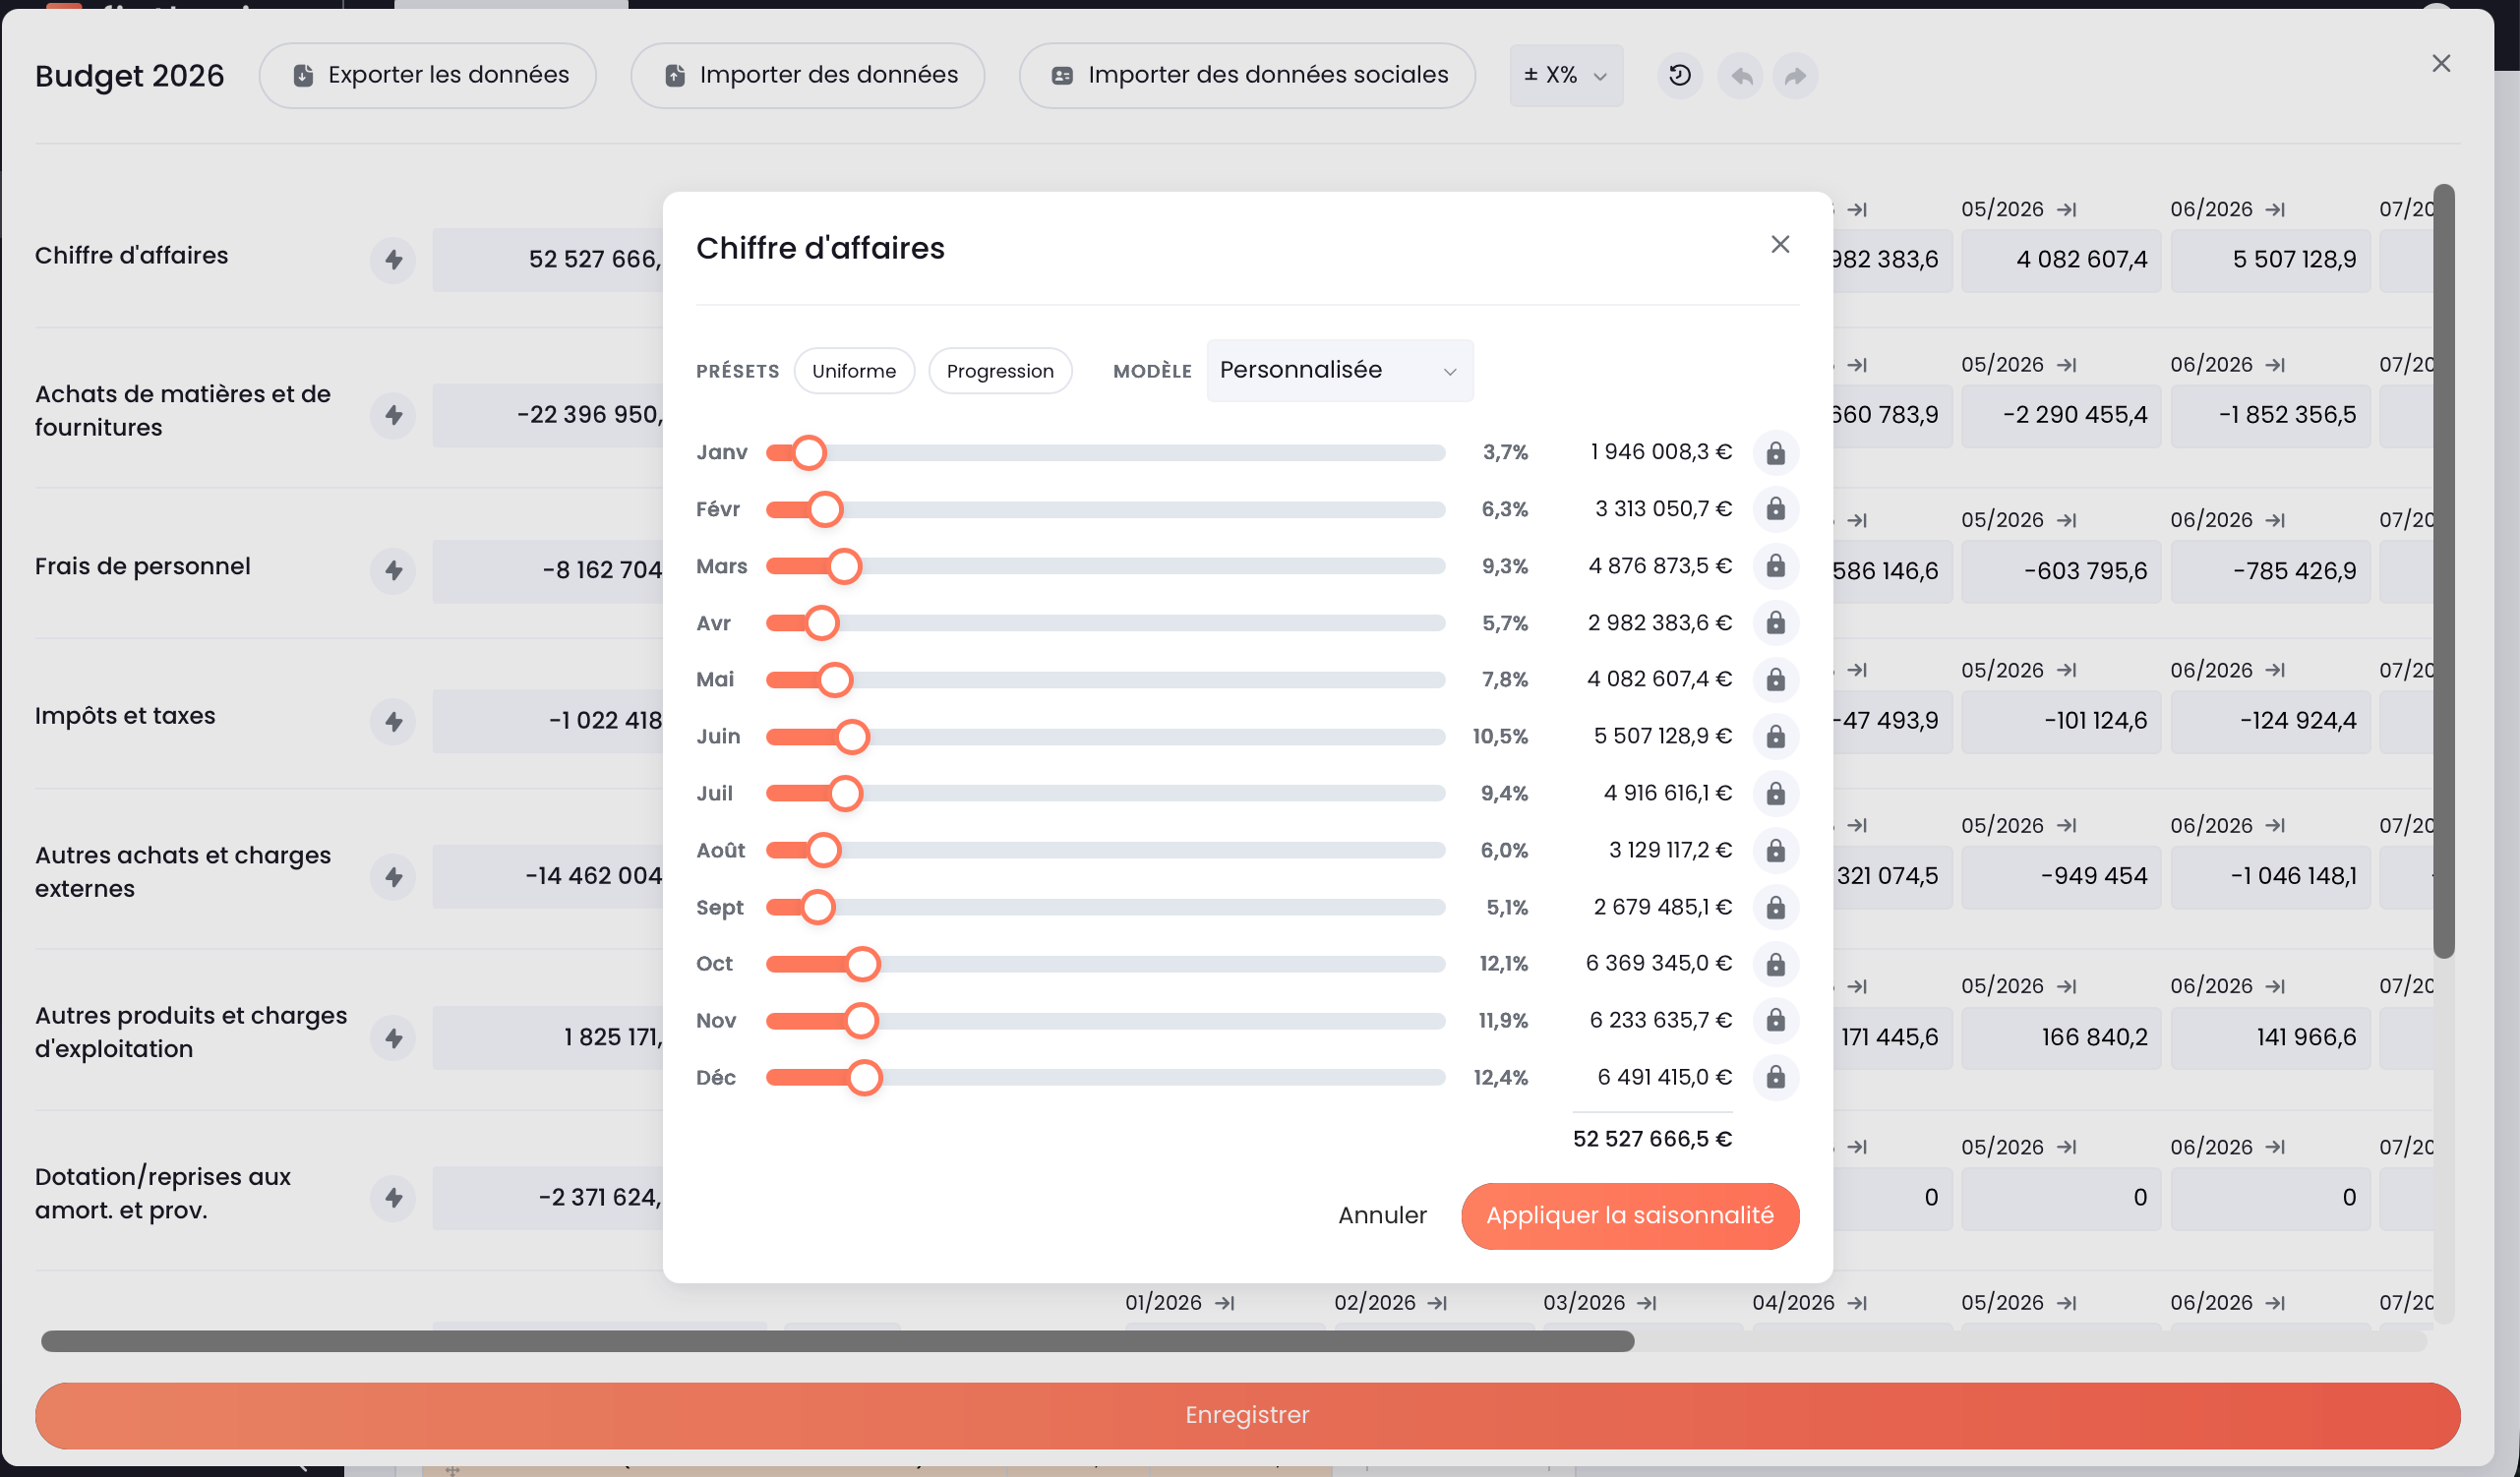The height and width of the screenshot is (1477, 2520).
Task: Click the 4 082 607,4 cell under 05/2026
Action: point(2061,261)
